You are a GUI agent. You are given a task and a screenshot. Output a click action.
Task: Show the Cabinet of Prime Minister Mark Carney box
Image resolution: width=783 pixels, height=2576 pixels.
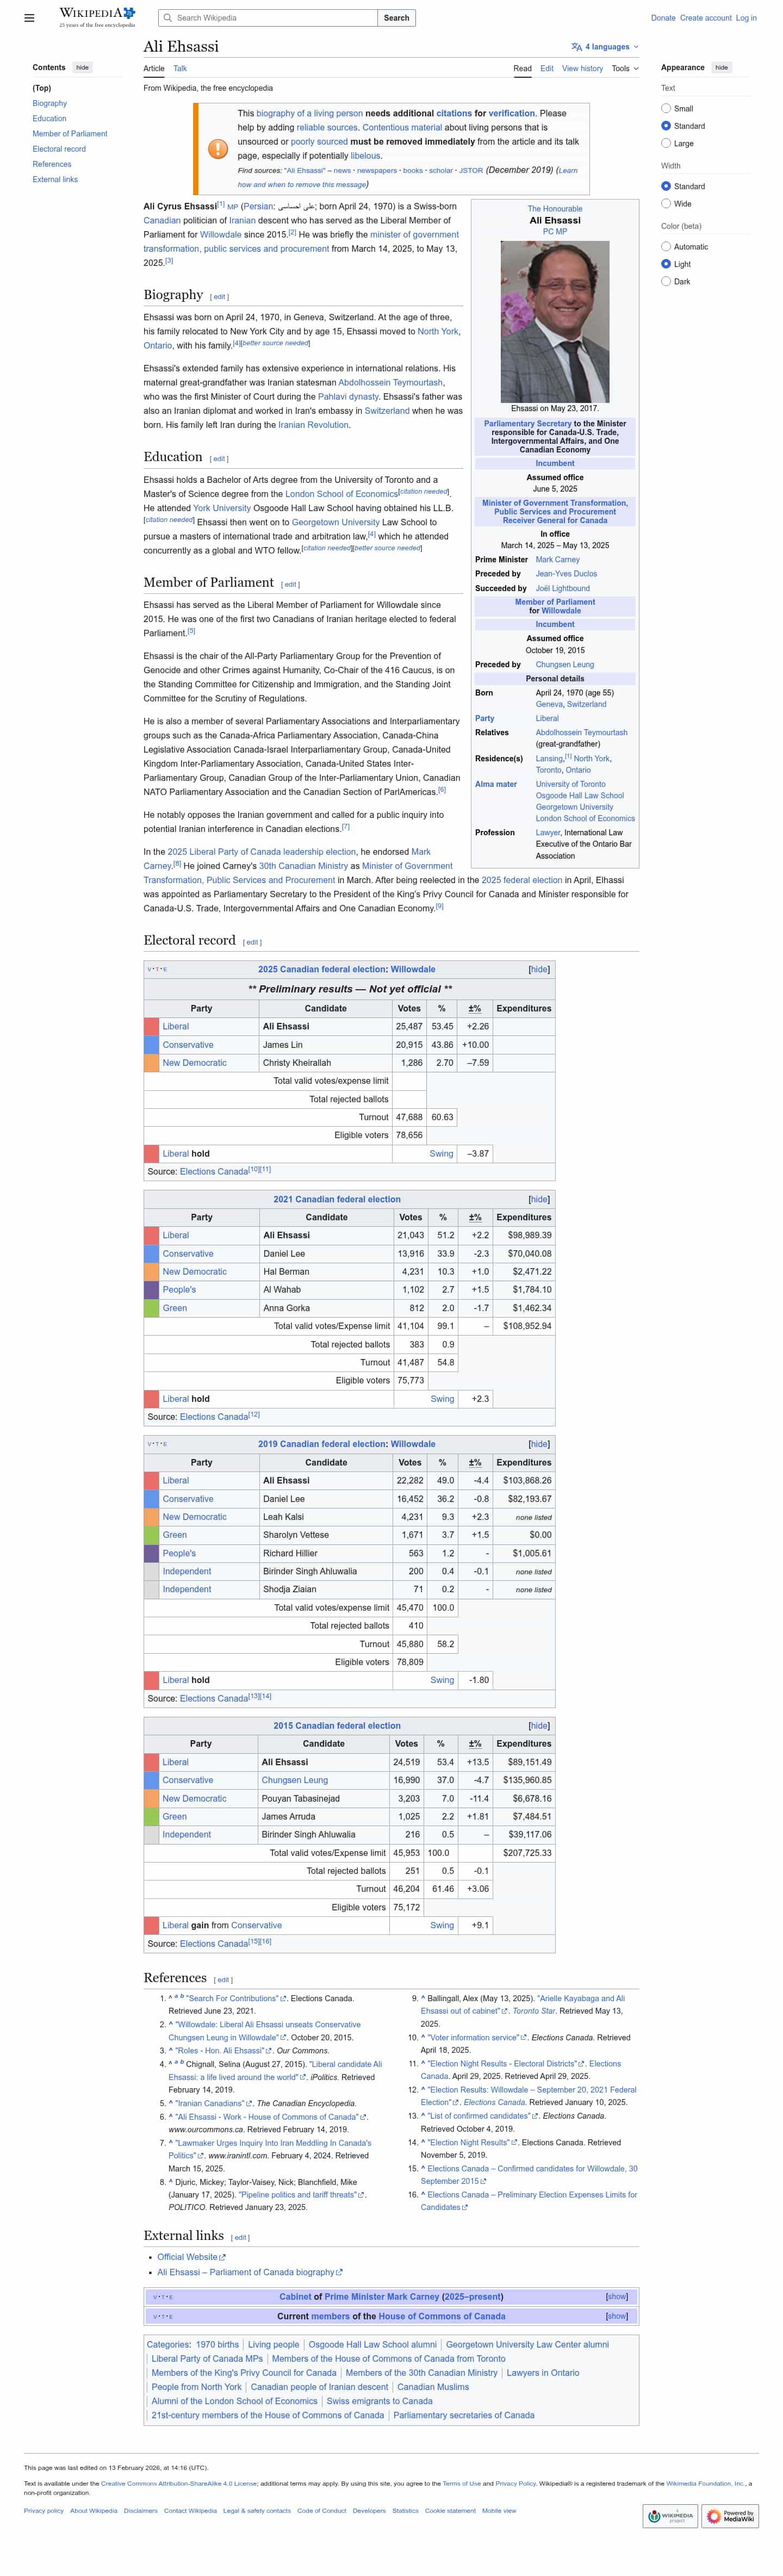pyautogui.click(x=617, y=2296)
